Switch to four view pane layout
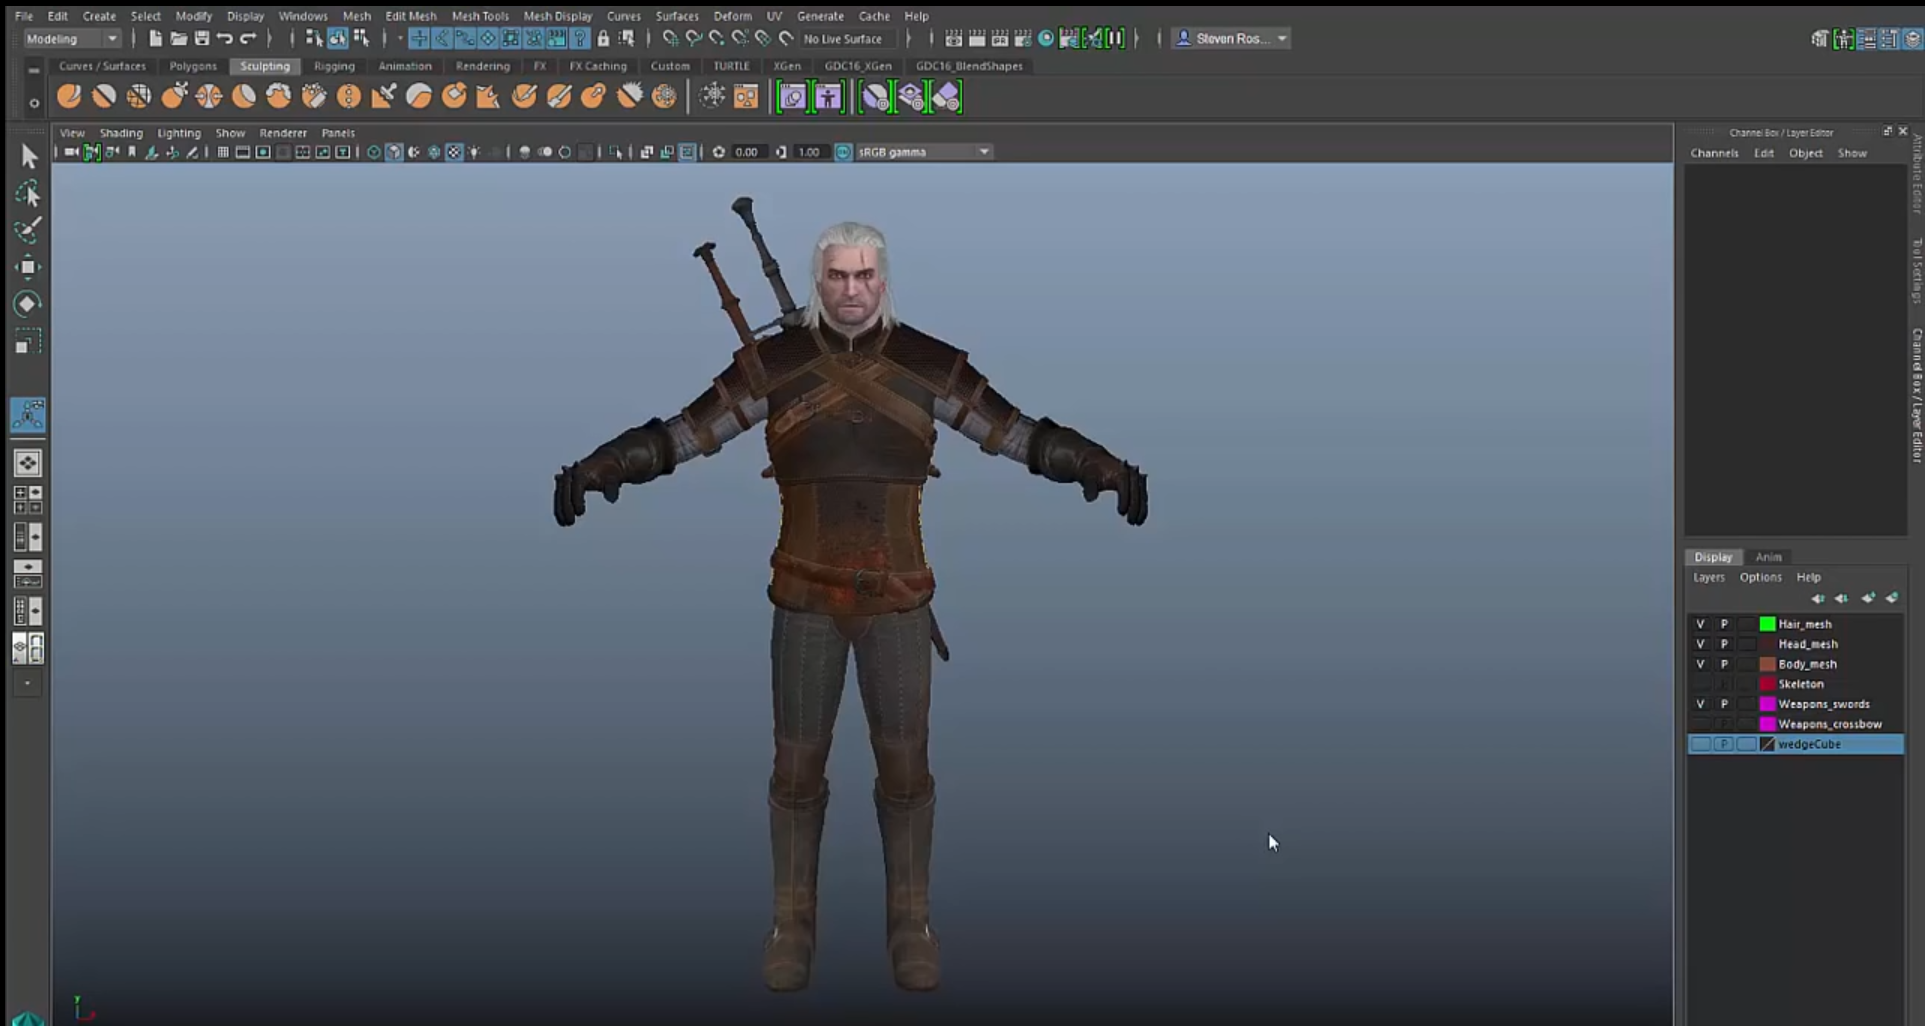Image resolution: width=1925 pixels, height=1026 pixels. click(x=28, y=499)
